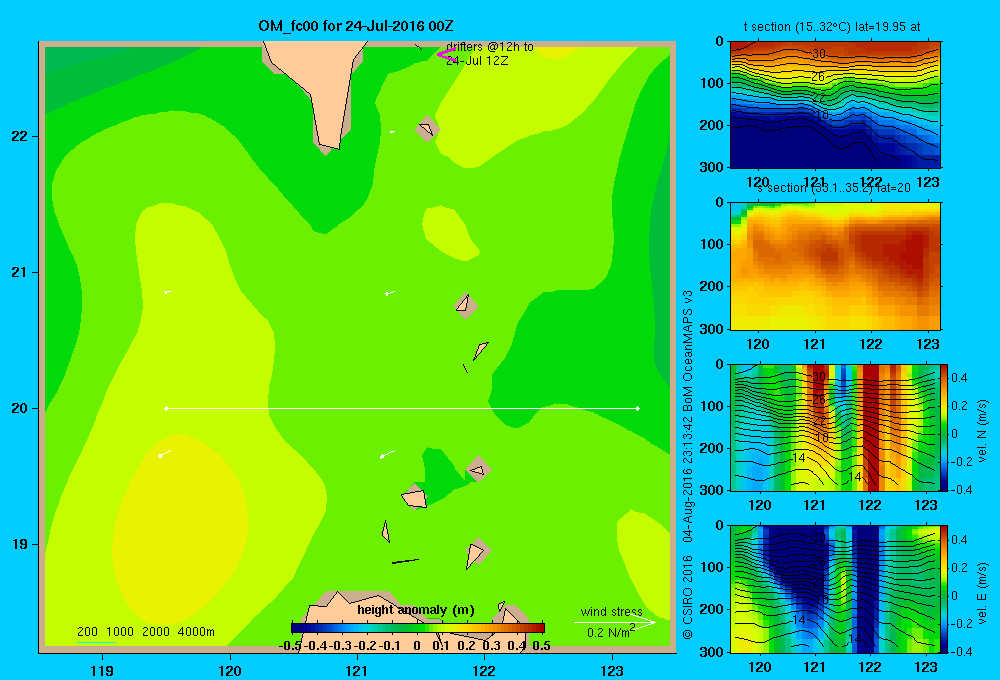Click the yellow high anomaly region near 19.2N
This screenshot has width=1000, height=680.
click(x=182, y=529)
